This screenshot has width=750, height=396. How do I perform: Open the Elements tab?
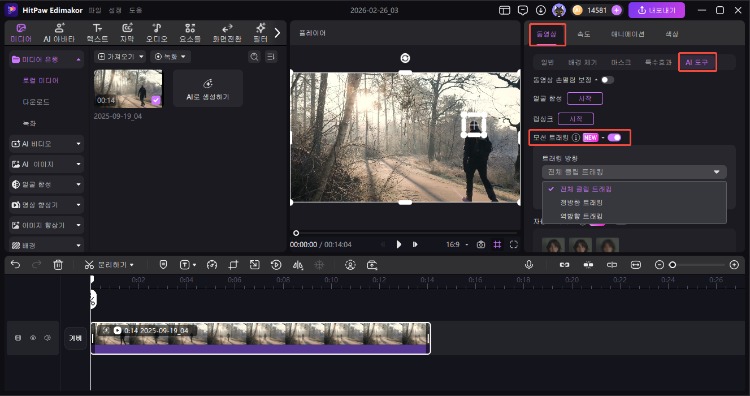(x=190, y=33)
